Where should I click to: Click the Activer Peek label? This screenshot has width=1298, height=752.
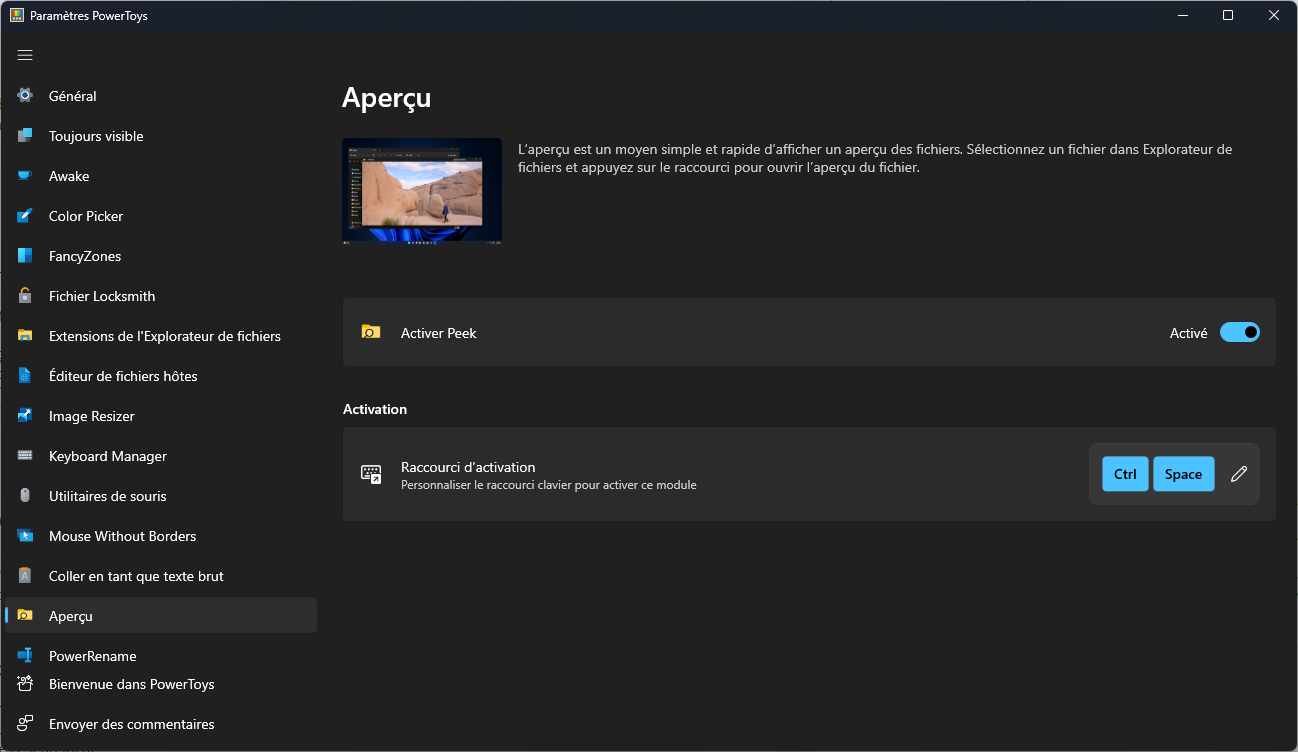tap(438, 333)
